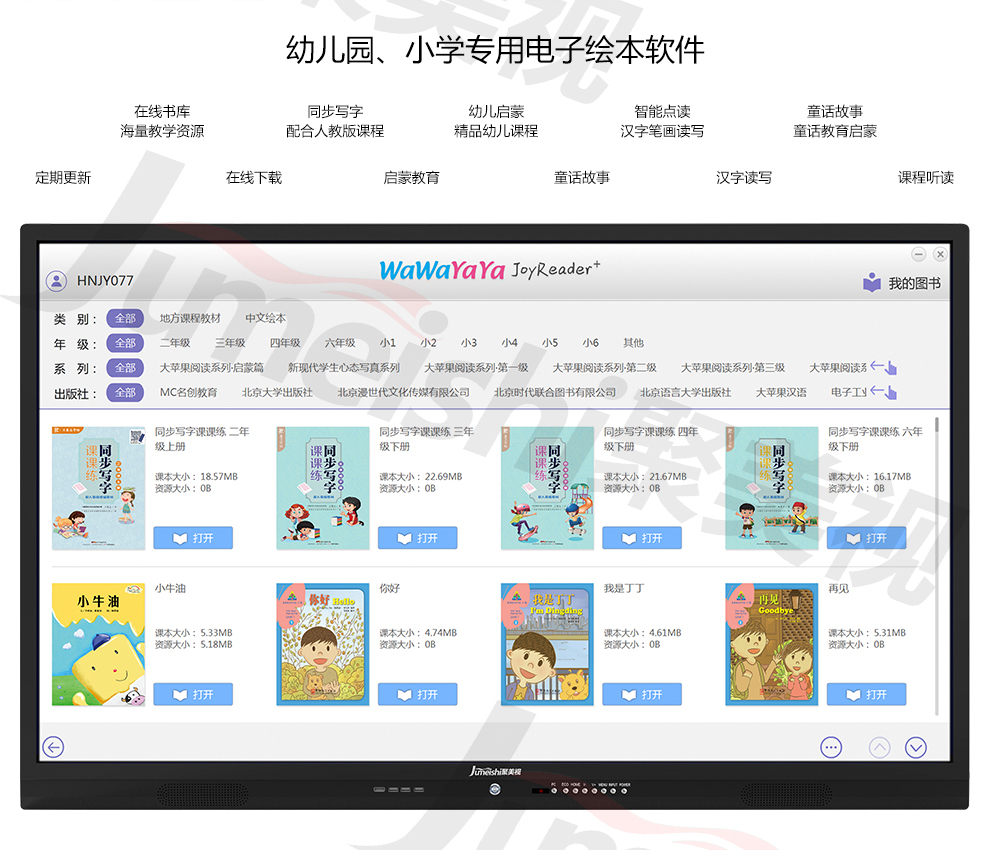Screen dimensions: 990x850
Task: Open the 我是丁丁 book with 打开 button
Action: [642, 695]
